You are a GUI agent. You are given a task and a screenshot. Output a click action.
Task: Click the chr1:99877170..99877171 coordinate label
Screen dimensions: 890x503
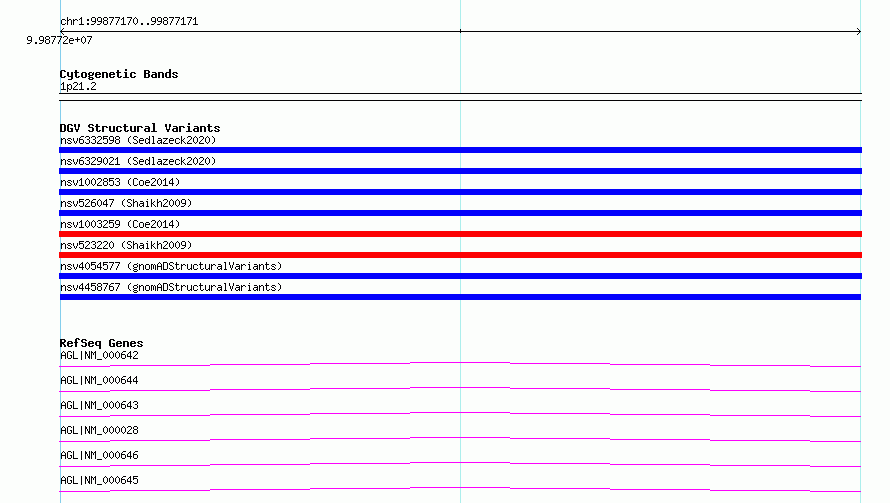tap(129, 22)
